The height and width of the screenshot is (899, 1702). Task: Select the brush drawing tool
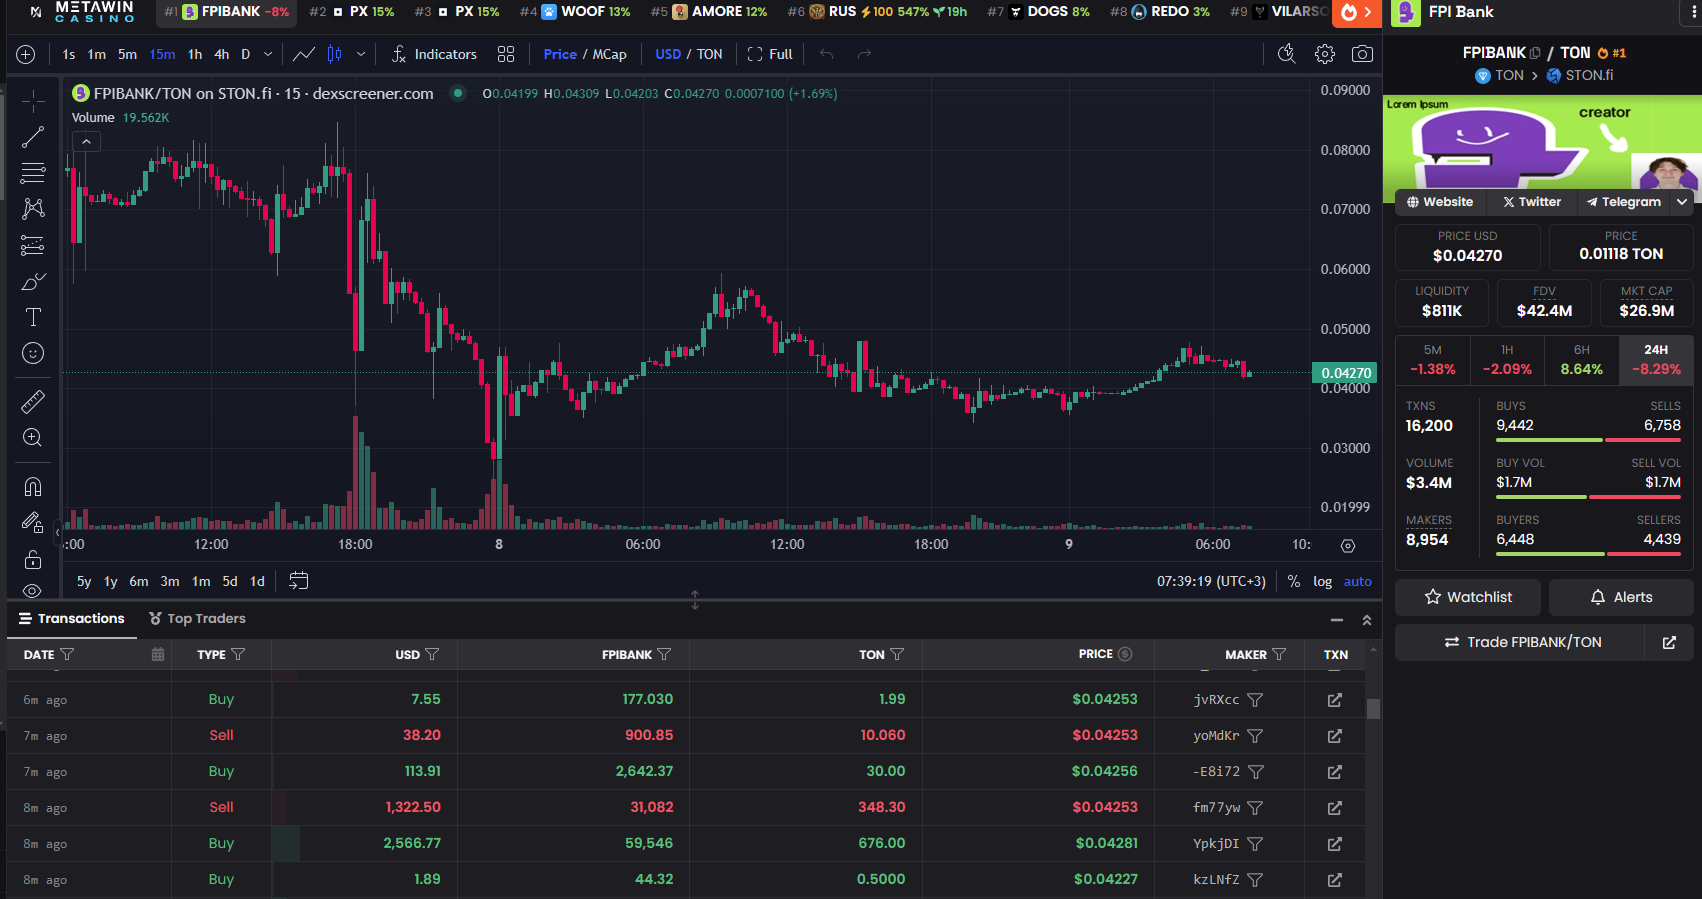tap(33, 281)
